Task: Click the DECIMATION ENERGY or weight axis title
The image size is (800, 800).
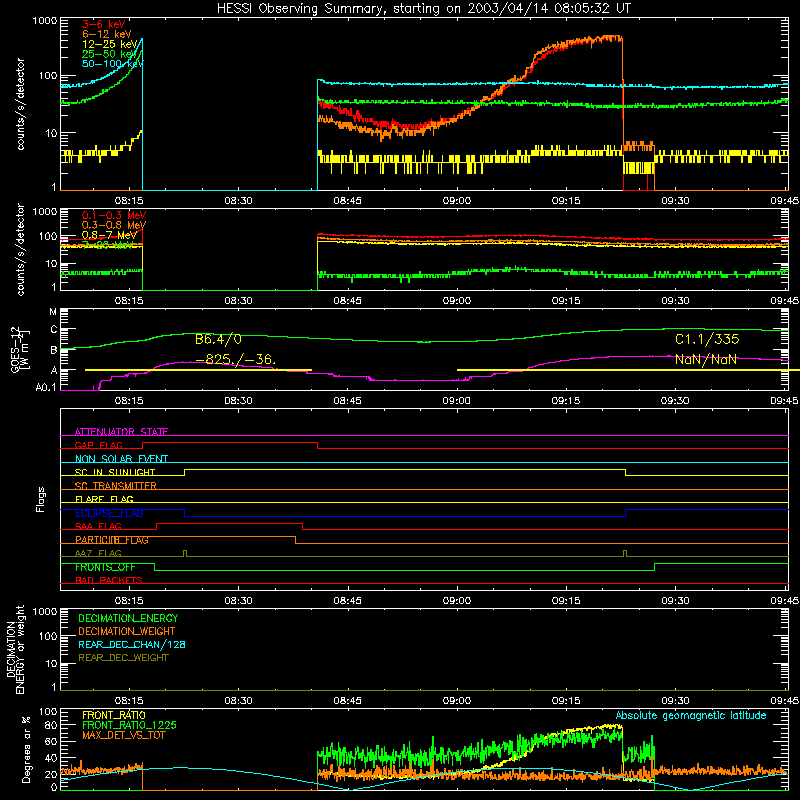Action: (15, 649)
